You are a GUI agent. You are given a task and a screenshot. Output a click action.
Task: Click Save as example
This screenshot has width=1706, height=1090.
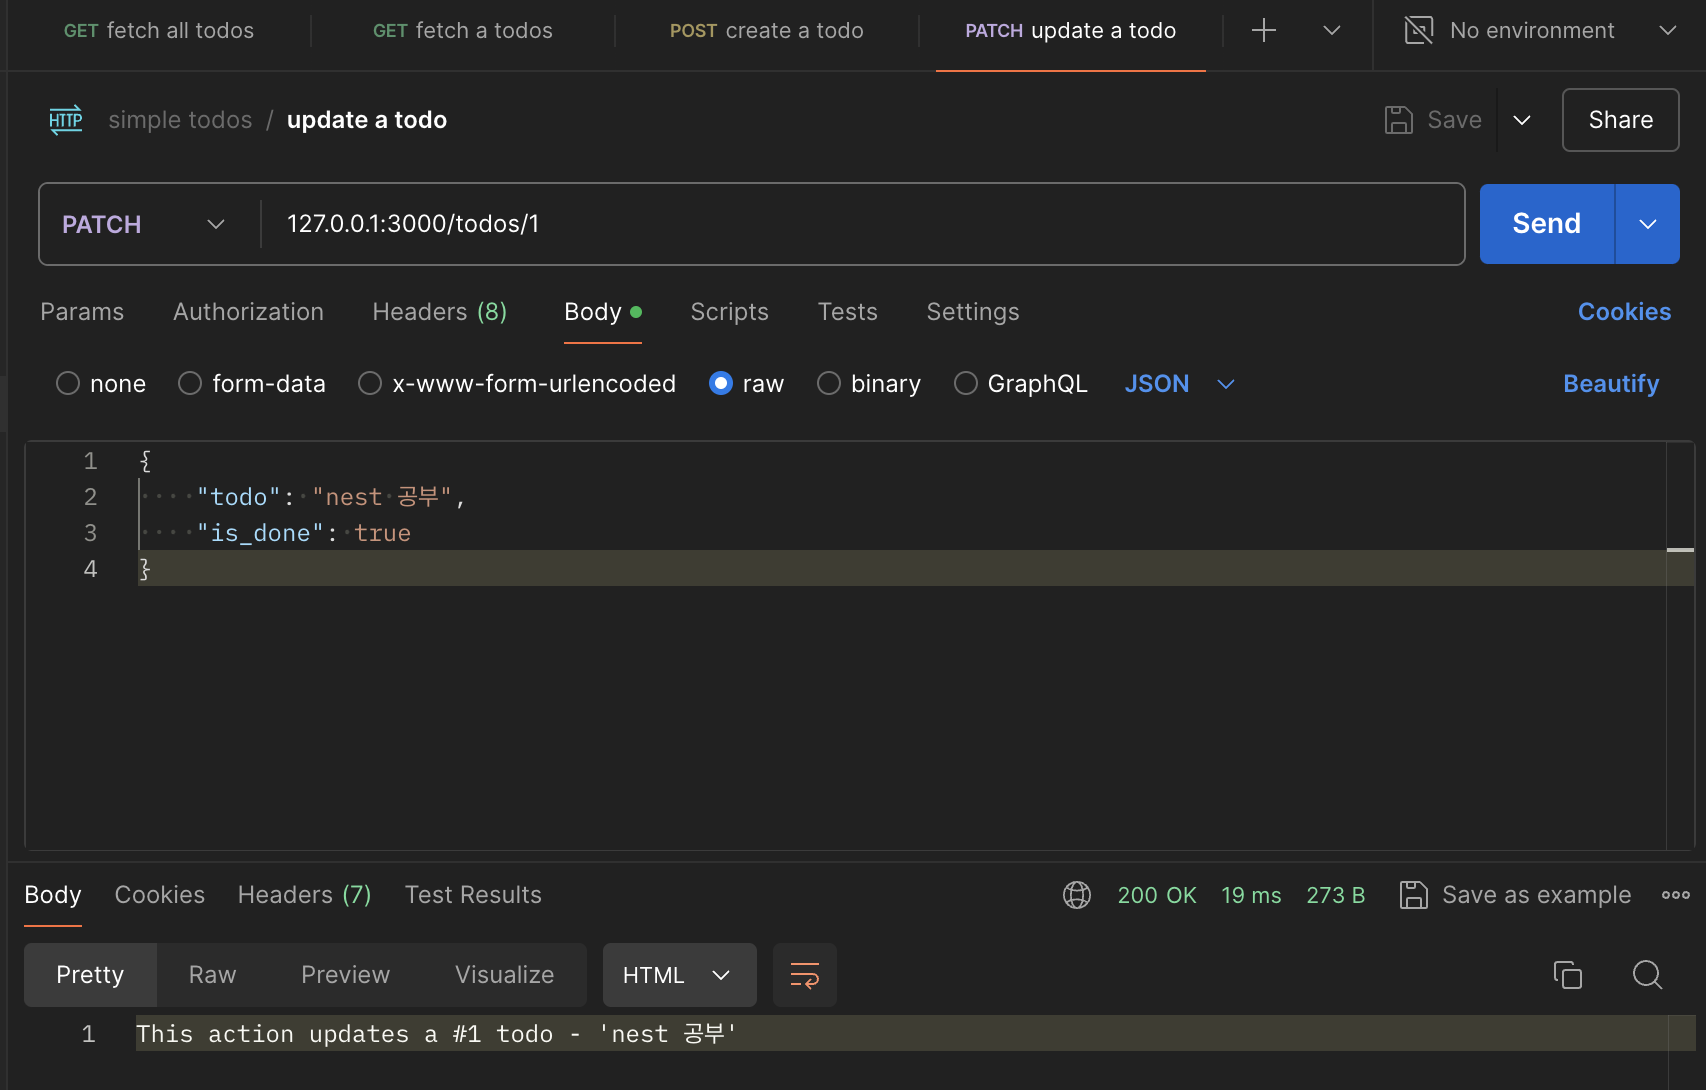(x=1537, y=895)
